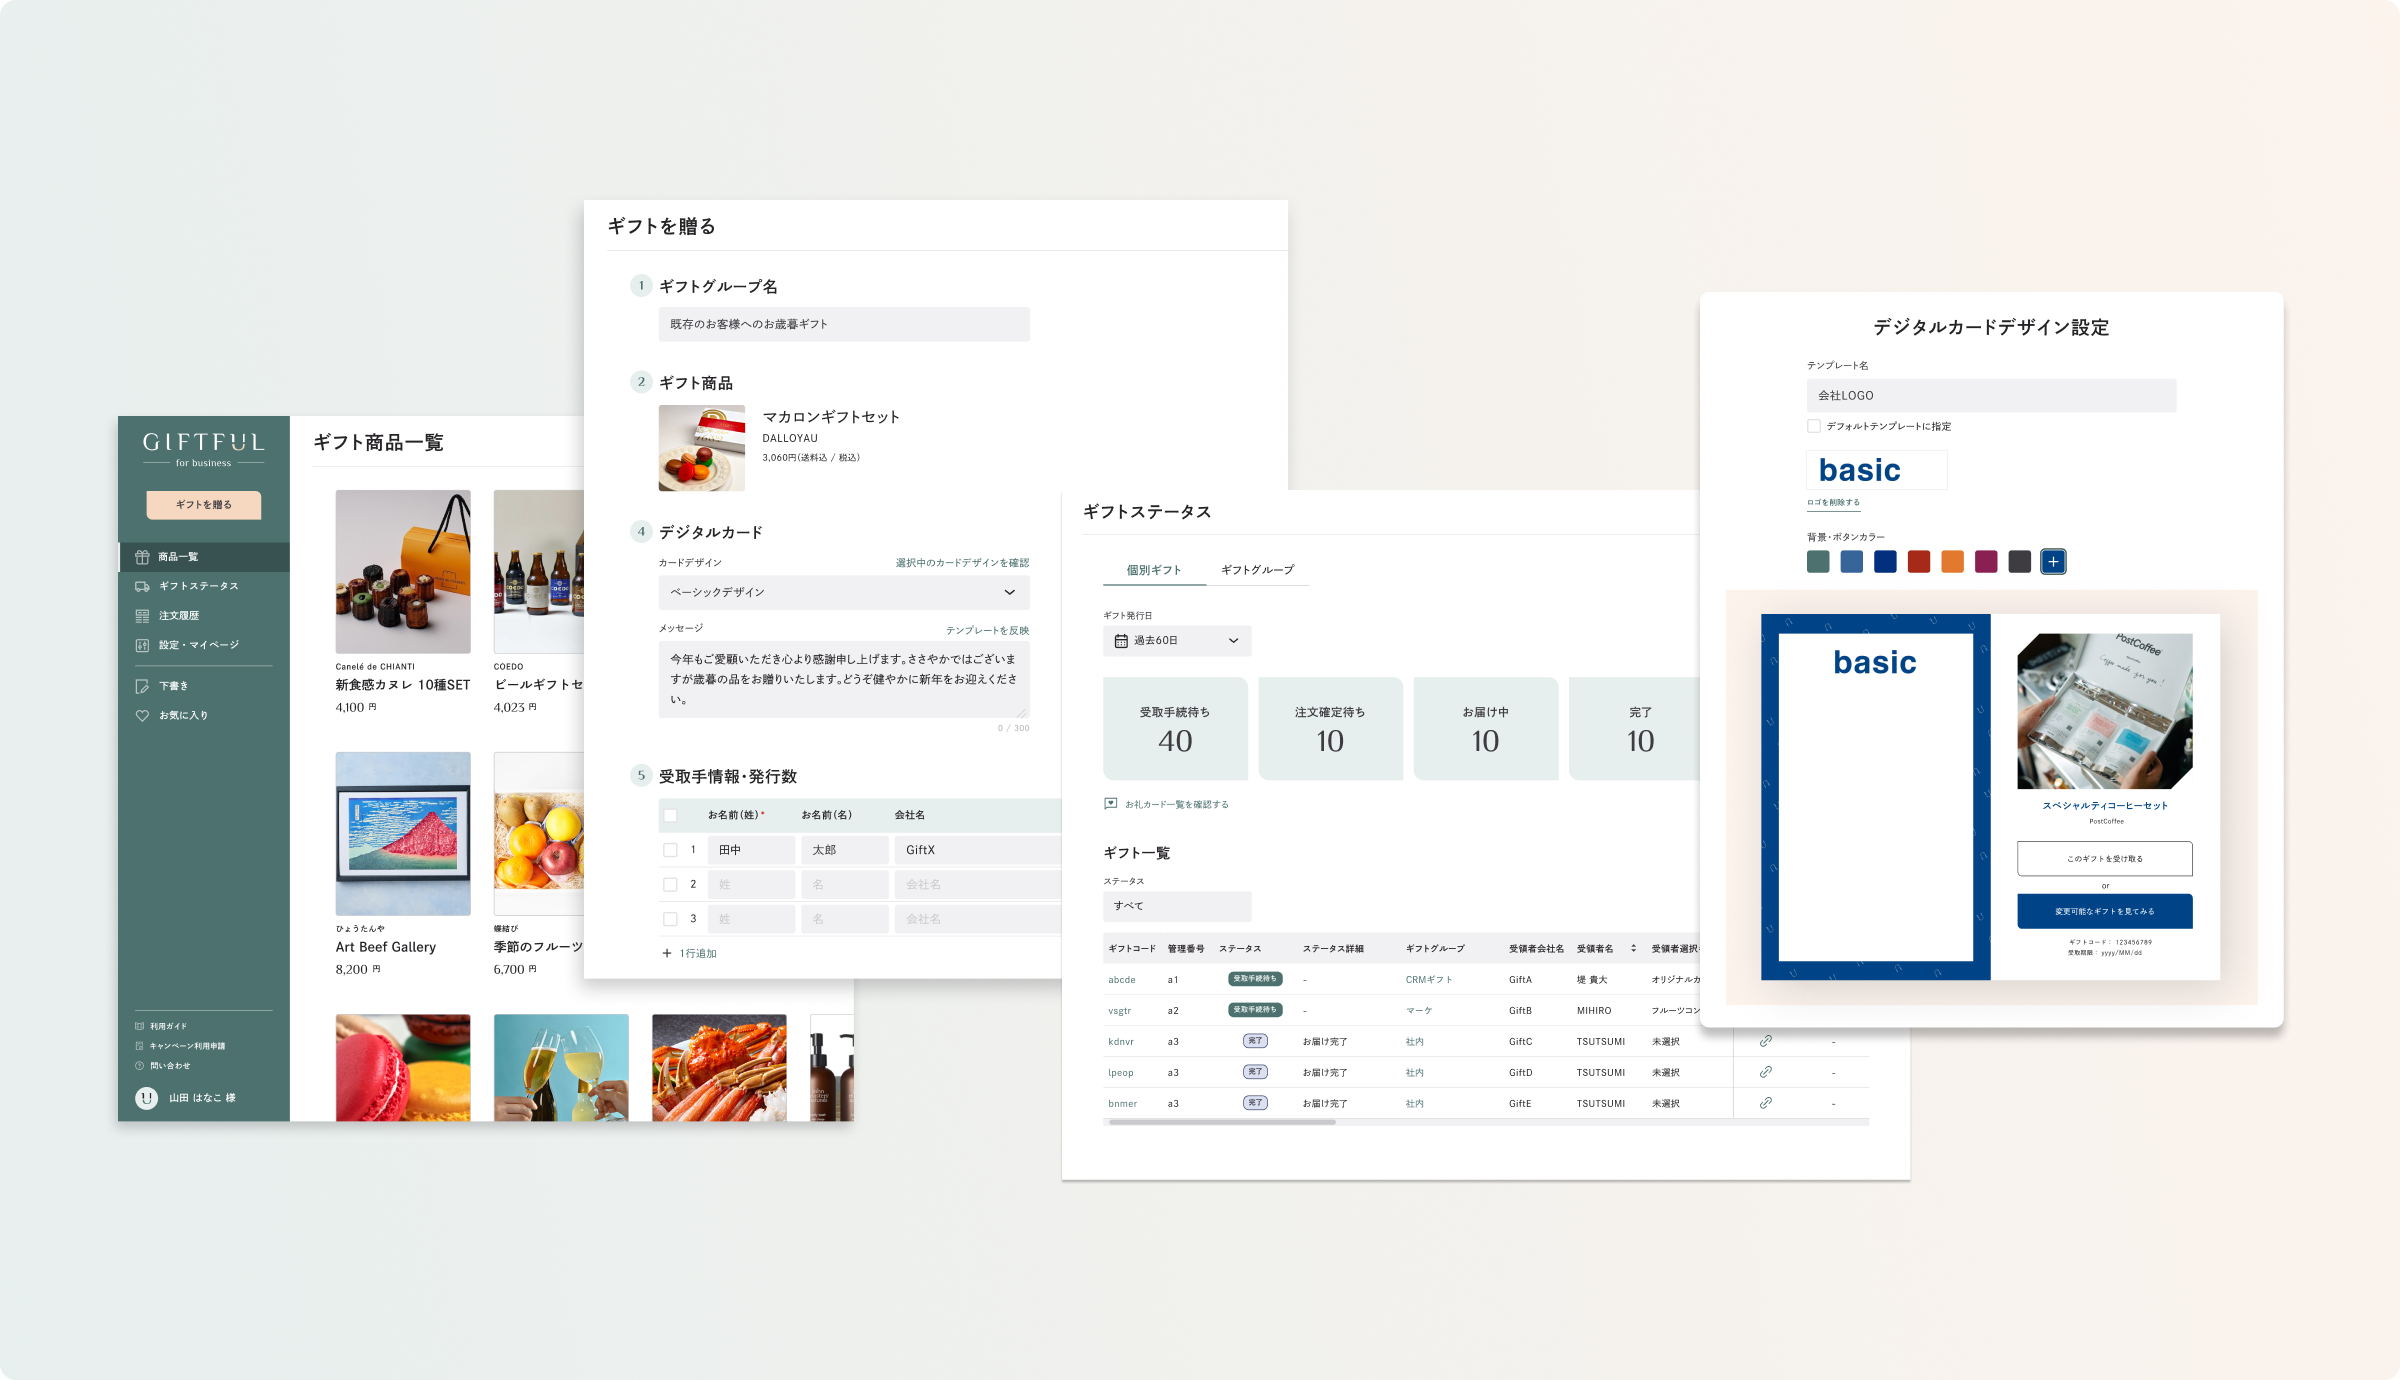
Task: Open the すべて status filter dropdown
Action: [1176, 906]
